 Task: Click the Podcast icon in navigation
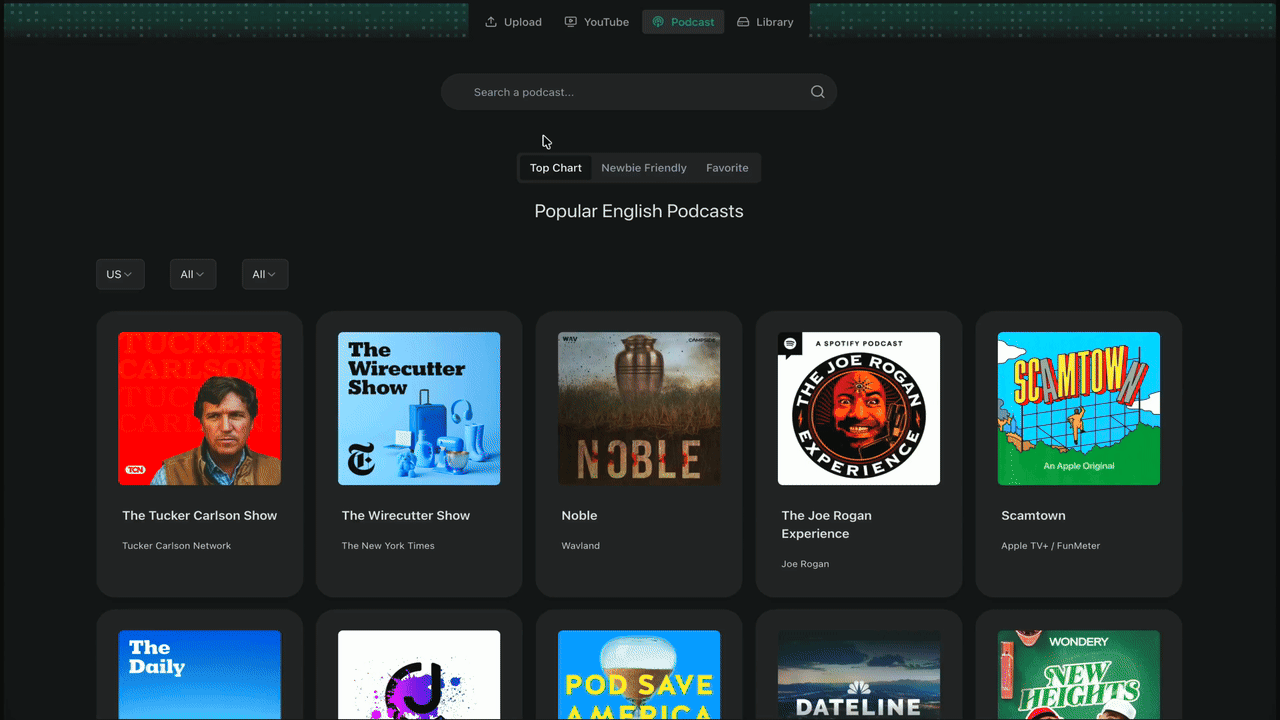click(658, 22)
